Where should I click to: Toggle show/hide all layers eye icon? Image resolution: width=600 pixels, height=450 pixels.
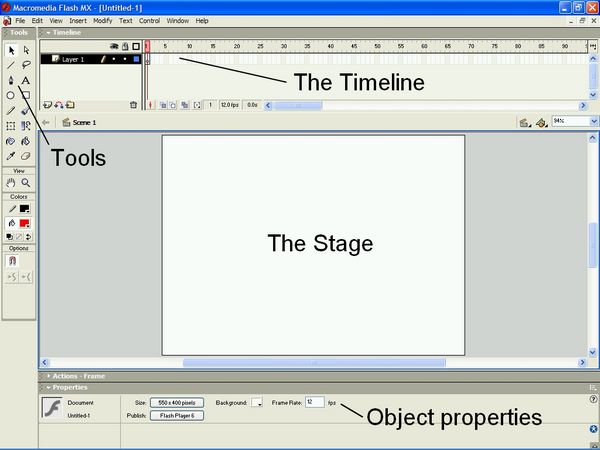(113, 46)
